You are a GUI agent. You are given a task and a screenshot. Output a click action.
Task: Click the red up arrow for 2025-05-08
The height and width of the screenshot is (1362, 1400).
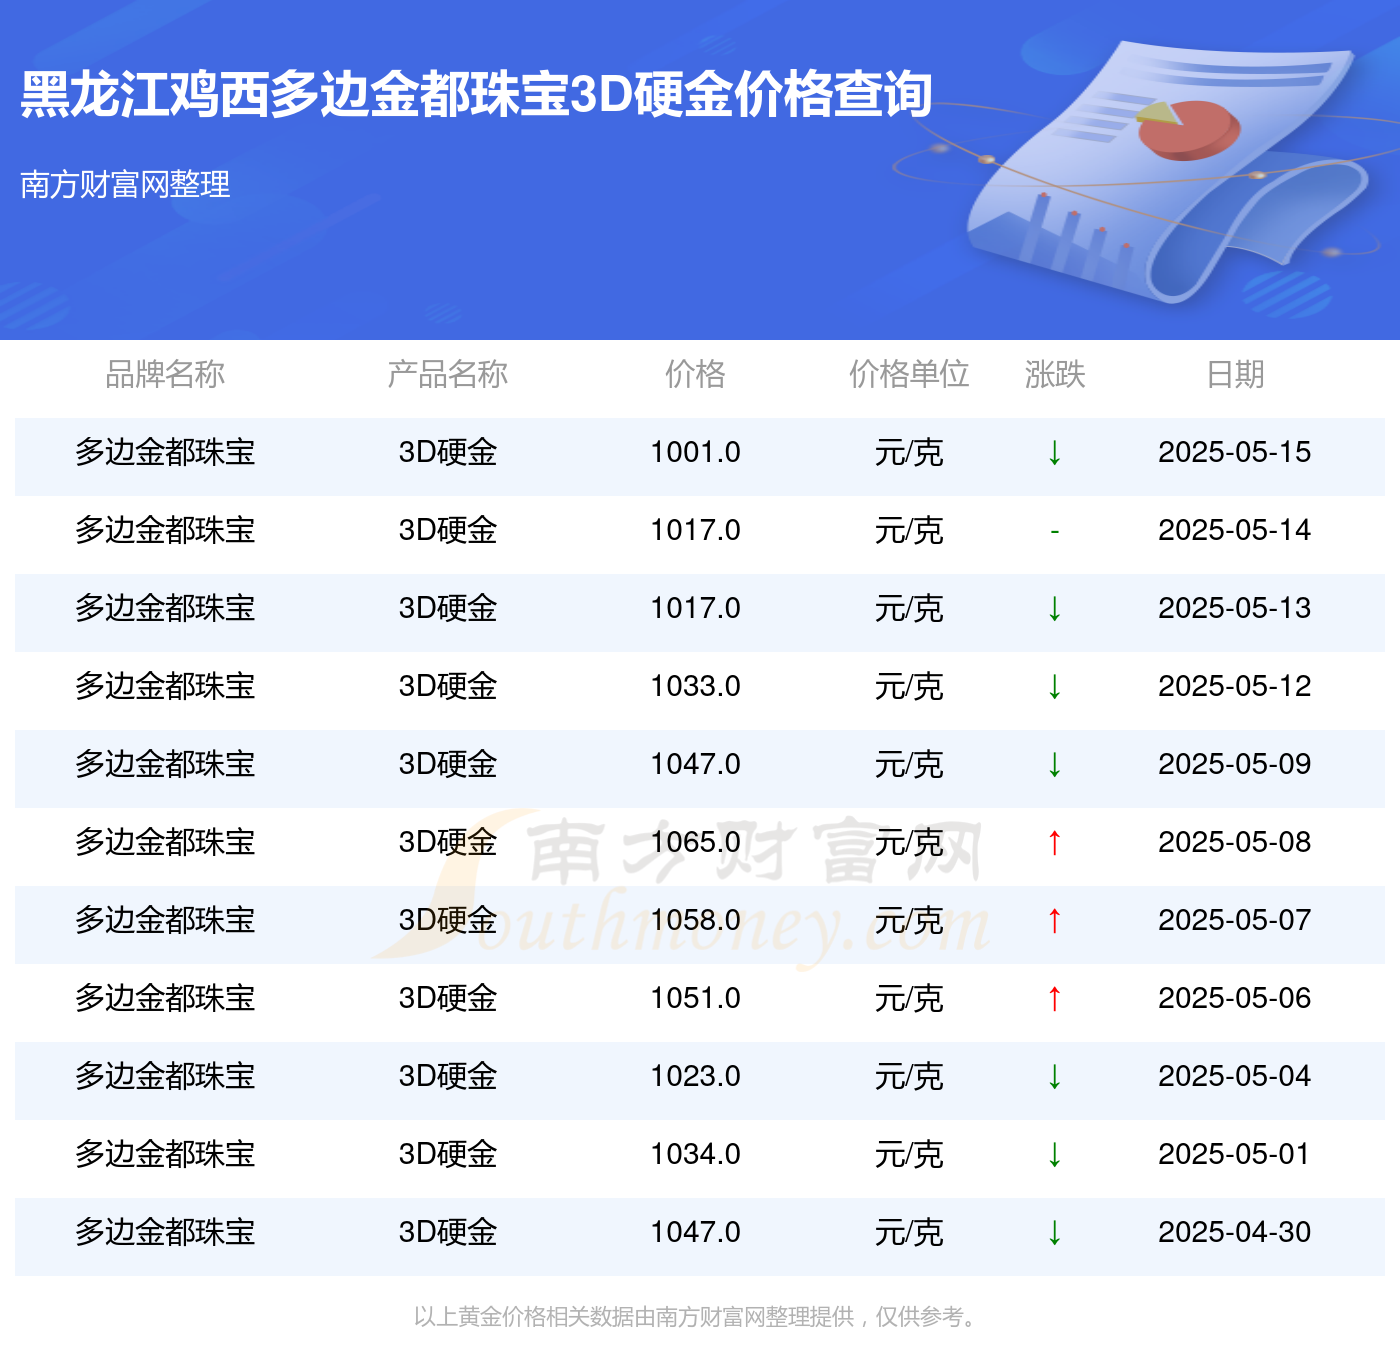pos(1054,843)
